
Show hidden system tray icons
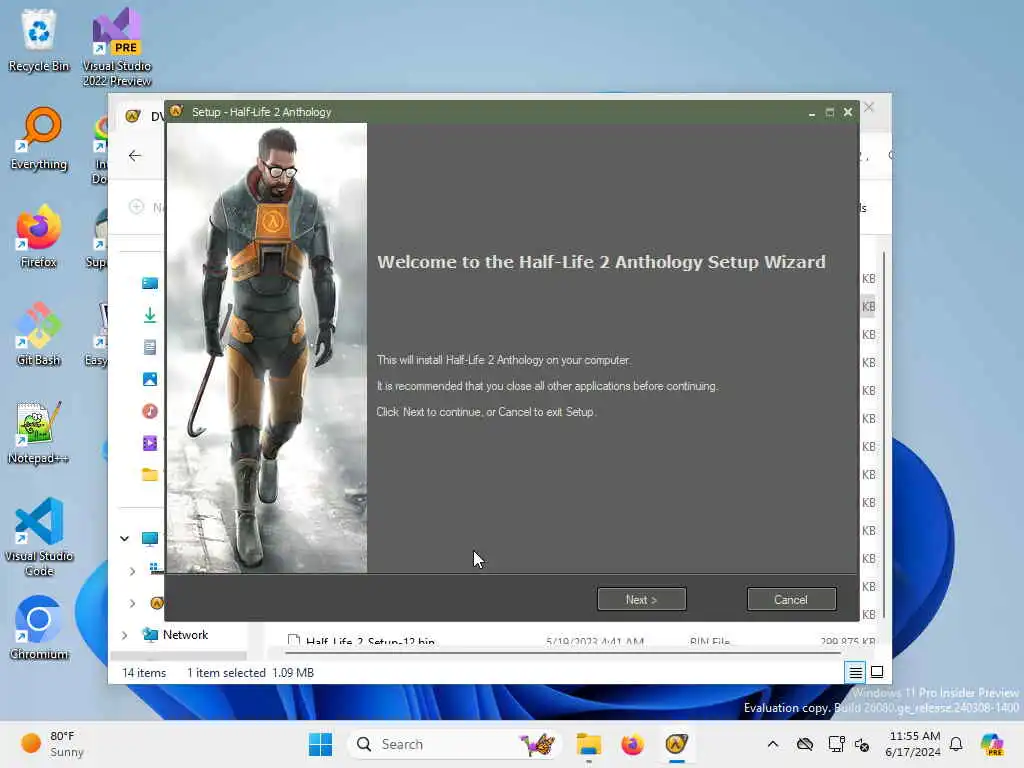click(x=773, y=744)
